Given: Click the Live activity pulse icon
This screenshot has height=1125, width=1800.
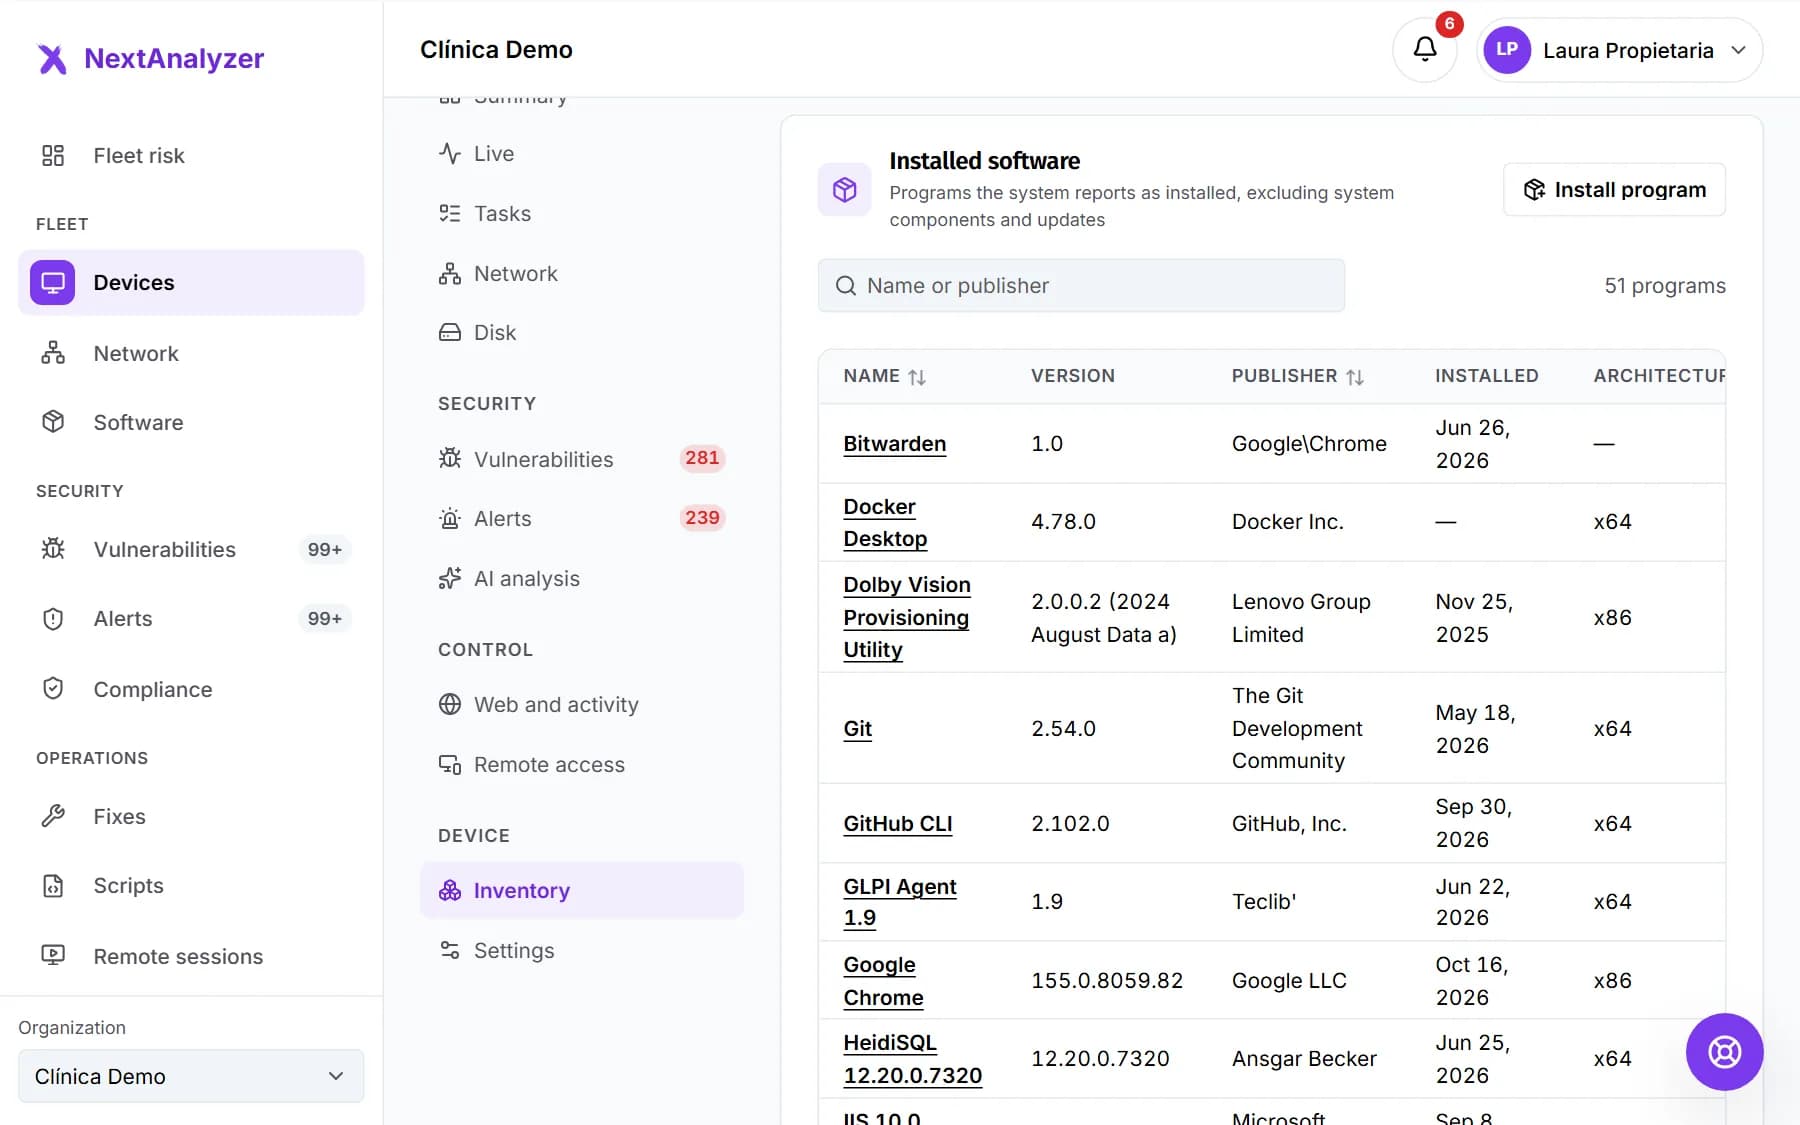Looking at the screenshot, I should point(450,153).
